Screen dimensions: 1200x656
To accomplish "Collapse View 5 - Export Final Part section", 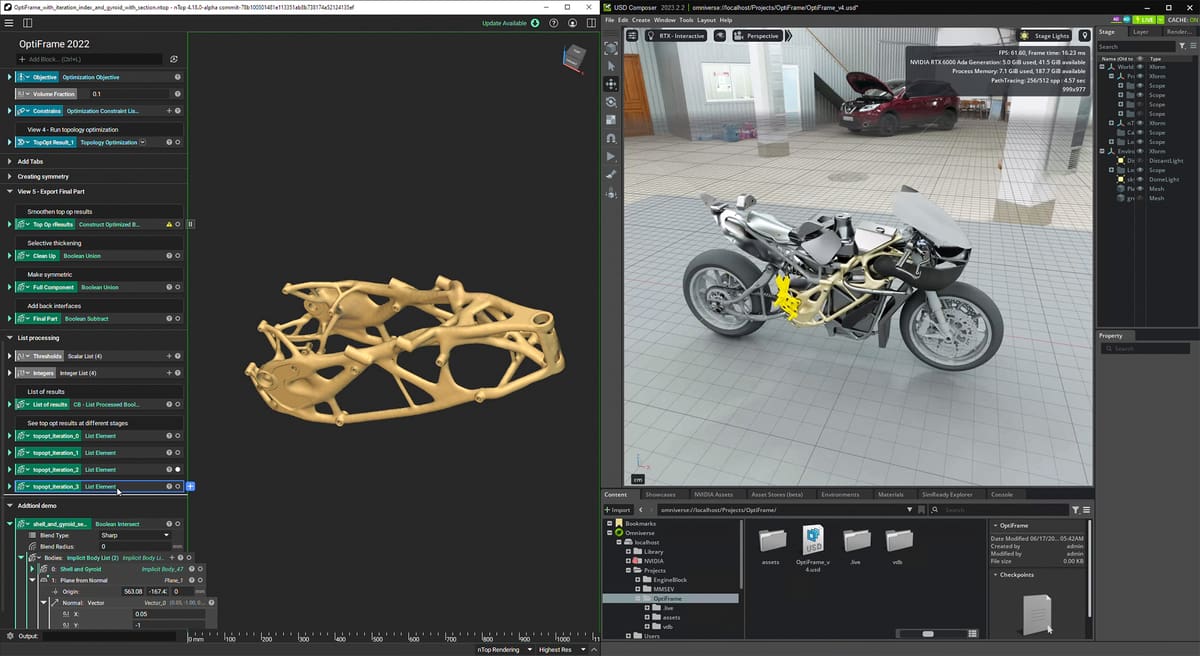I will (9, 191).
